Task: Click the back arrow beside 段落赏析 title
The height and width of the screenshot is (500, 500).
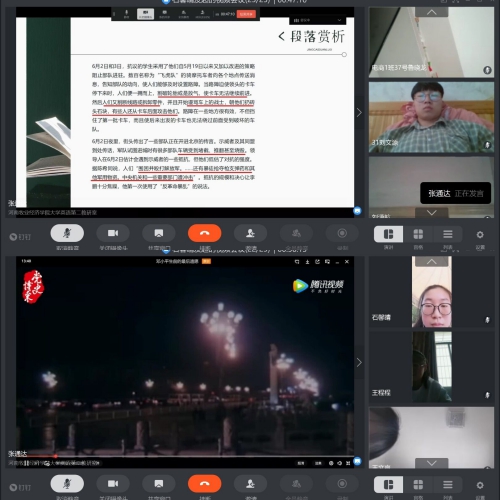Action: pos(282,36)
